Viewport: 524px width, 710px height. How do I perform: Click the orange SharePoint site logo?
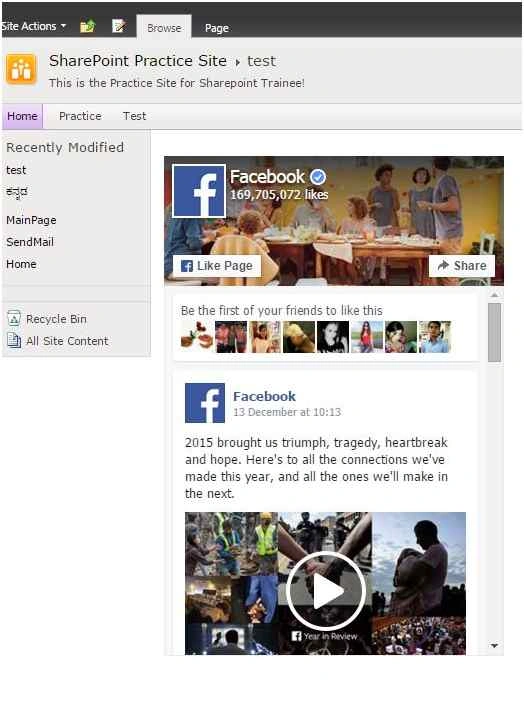pyautogui.click(x=21, y=69)
